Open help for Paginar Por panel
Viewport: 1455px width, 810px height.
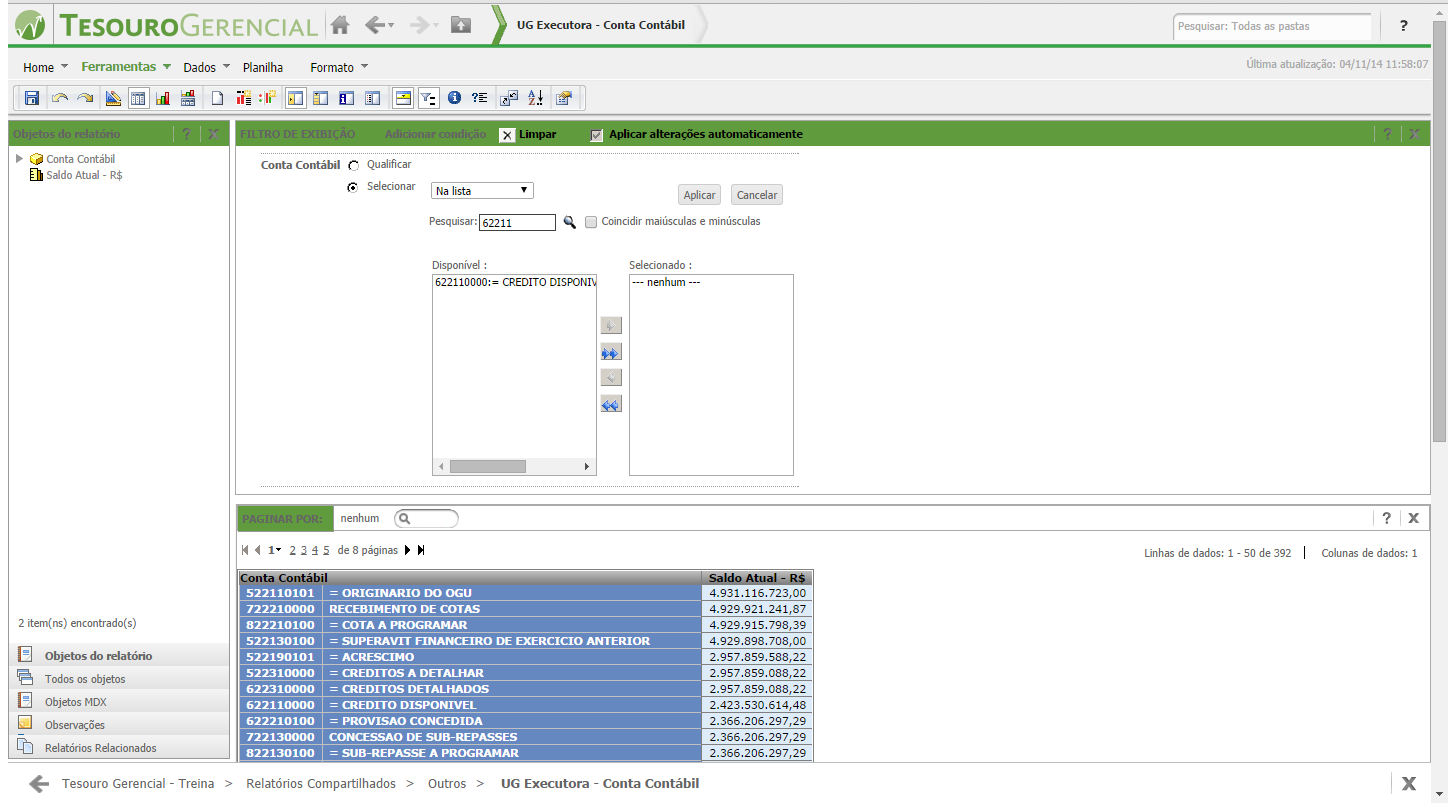point(1387,518)
